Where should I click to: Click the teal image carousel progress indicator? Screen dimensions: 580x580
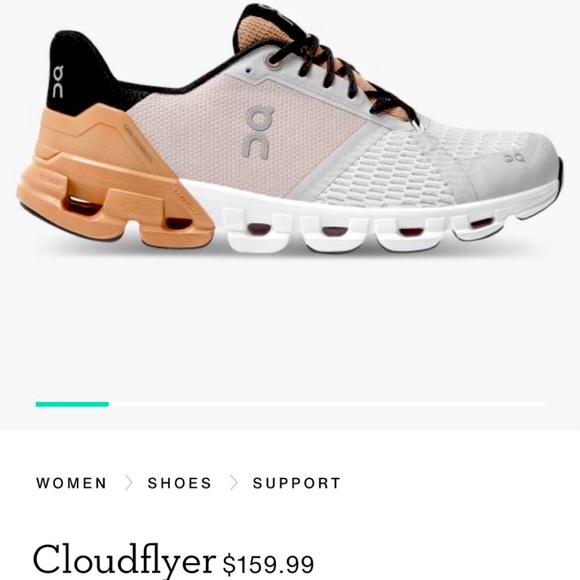pos(72,404)
